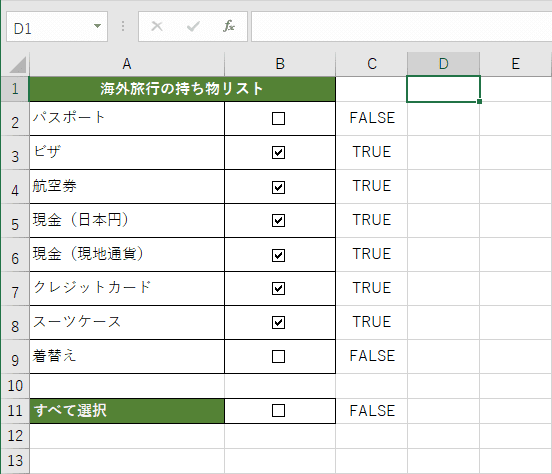
Task: Uncheck the 現金（現地通貨） checkbox
Action: (x=278, y=255)
